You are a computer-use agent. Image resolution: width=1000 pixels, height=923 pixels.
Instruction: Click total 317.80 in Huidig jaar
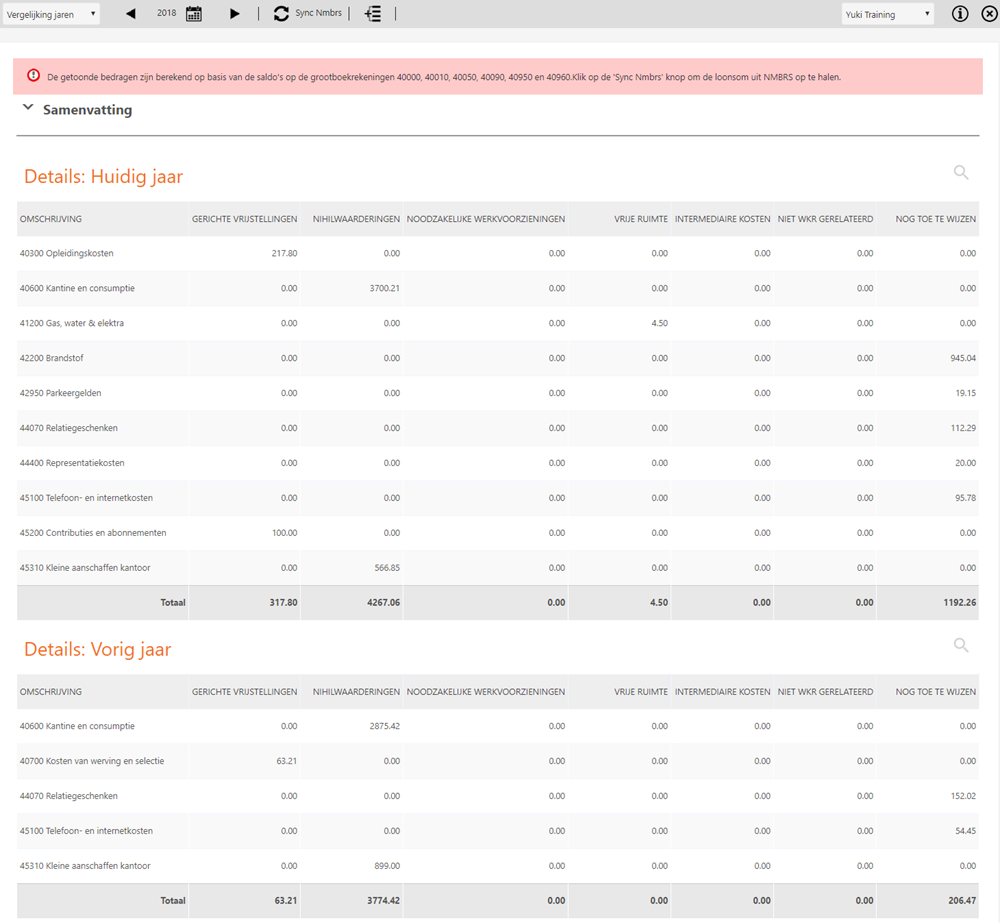[283, 603]
